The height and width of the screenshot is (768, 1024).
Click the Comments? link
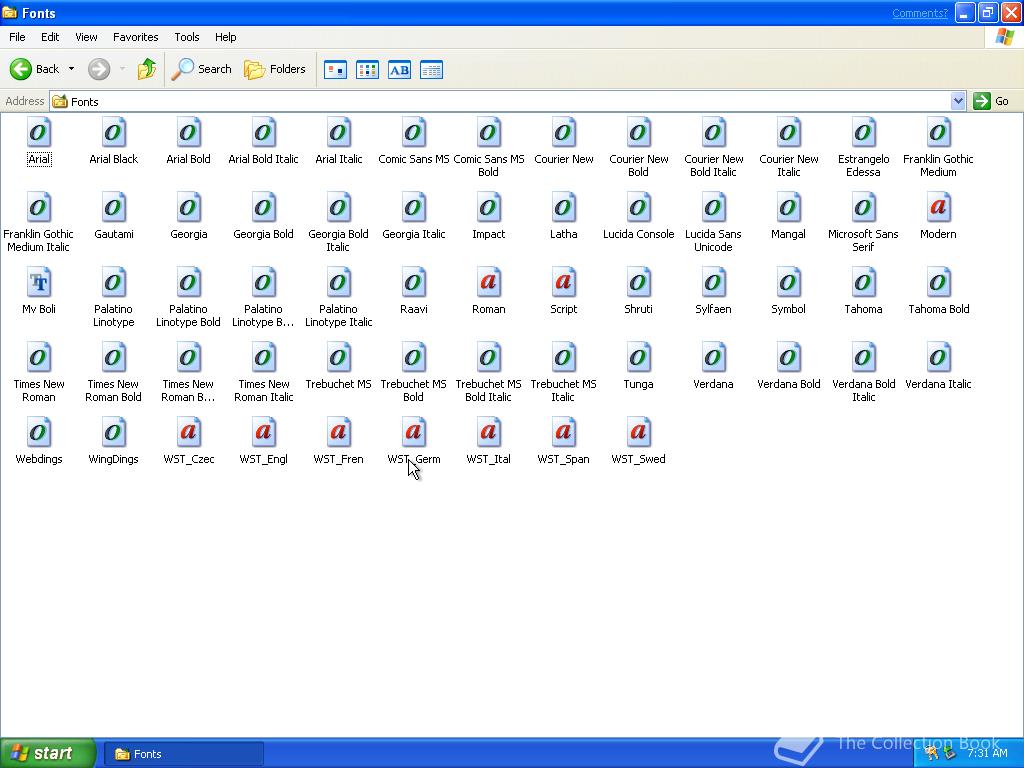pyautogui.click(x=920, y=13)
